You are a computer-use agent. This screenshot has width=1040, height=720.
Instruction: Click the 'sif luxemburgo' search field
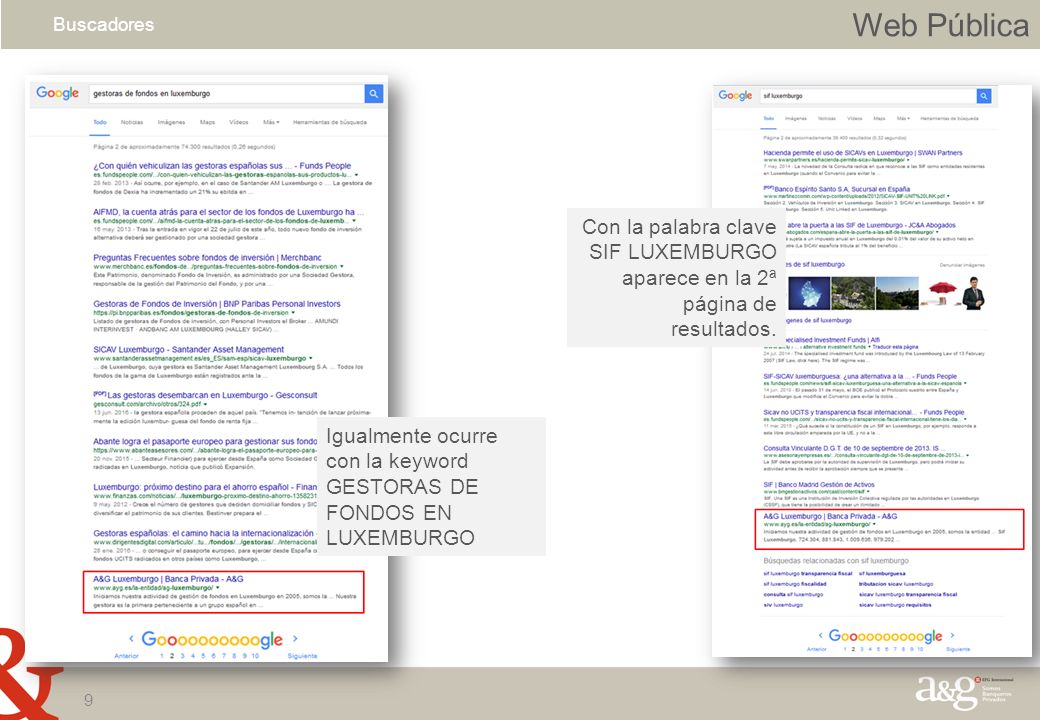tap(868, 96)
